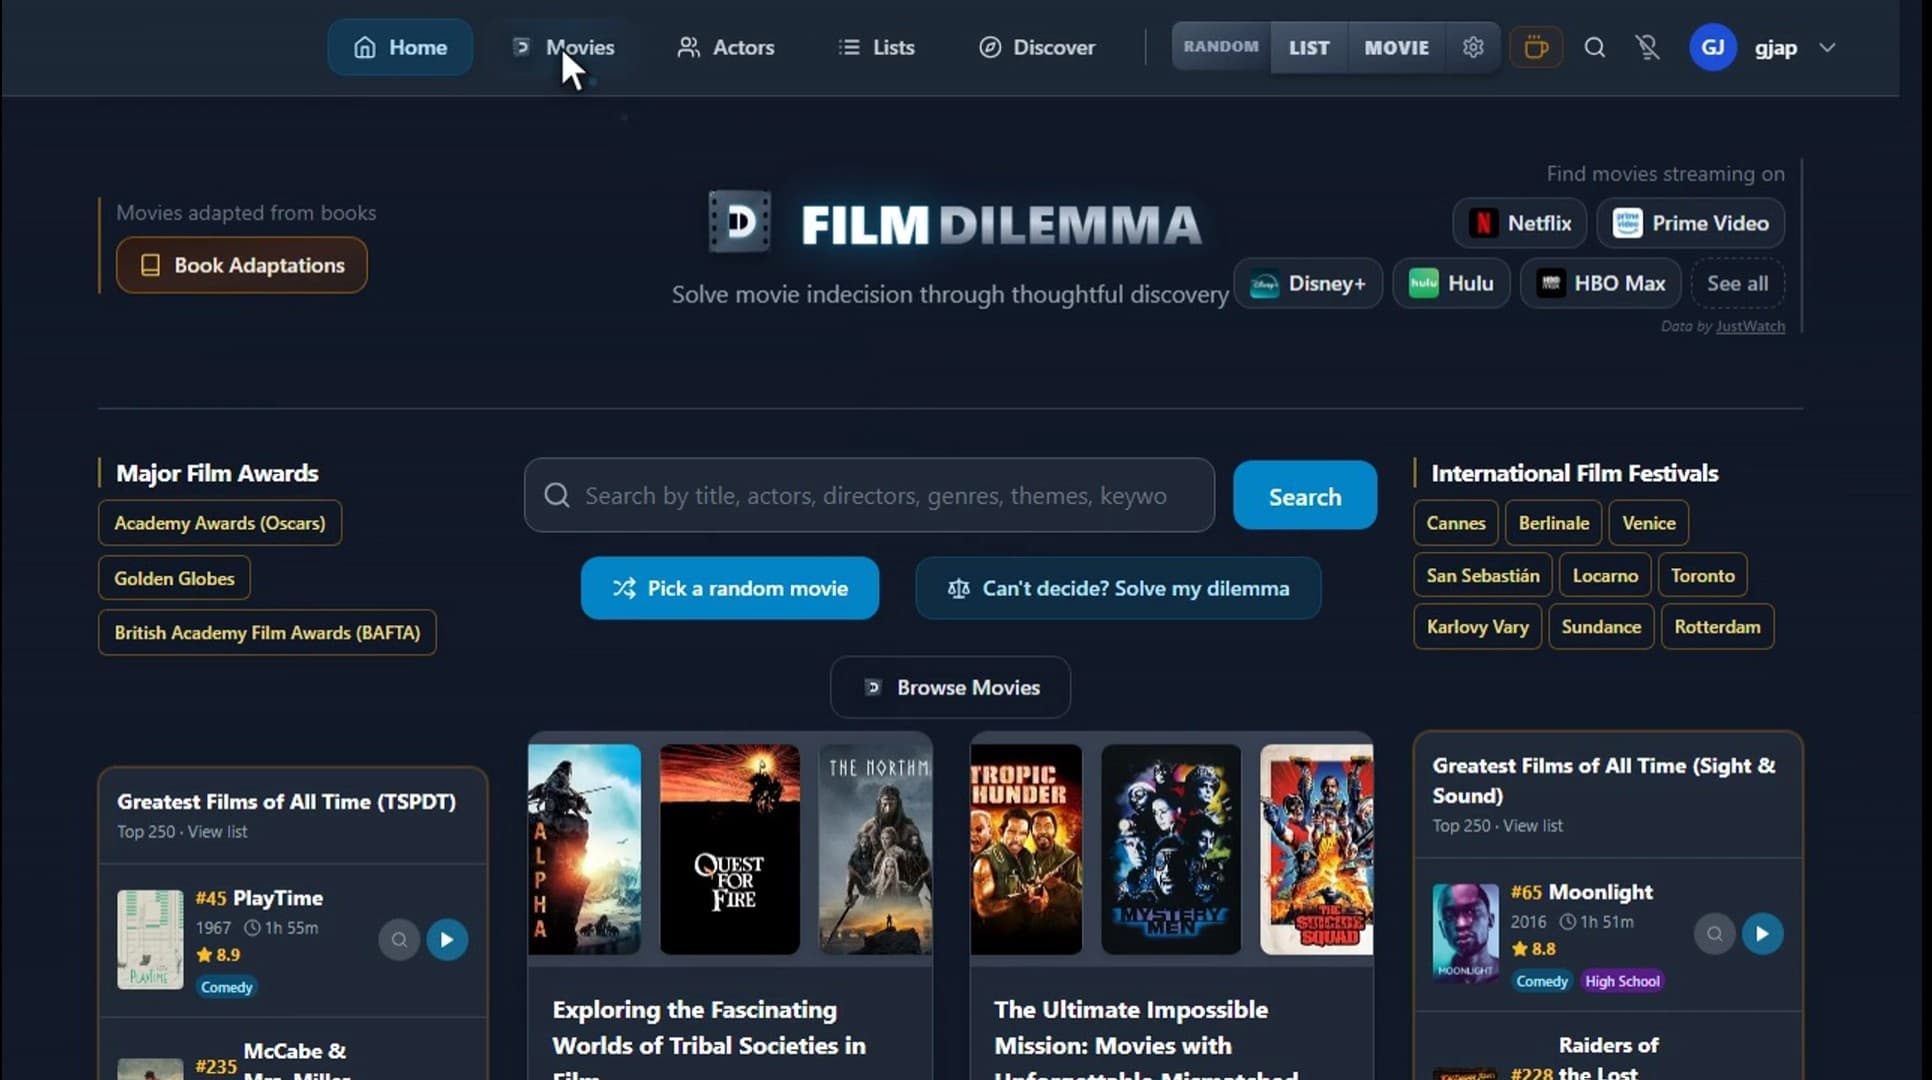Screen dimensions: 1932x1080
Task: Expand the gjap account dropdown chevron
Action: (x=1827, y=47)
